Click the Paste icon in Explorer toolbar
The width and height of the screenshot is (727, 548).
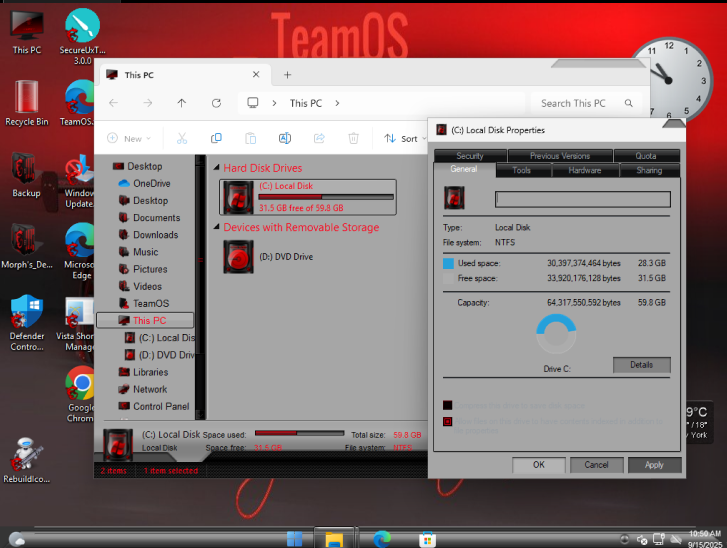click(x=250, y=138)
